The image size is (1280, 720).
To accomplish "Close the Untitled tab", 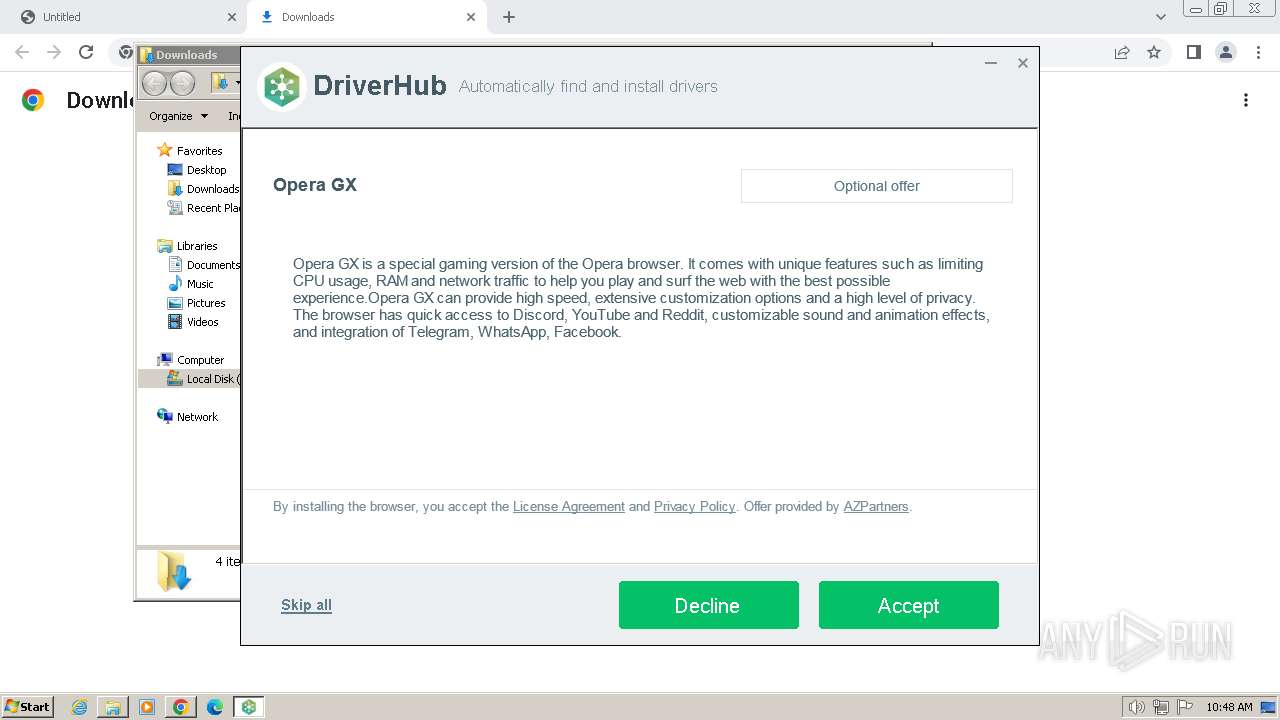I will 232,17.
